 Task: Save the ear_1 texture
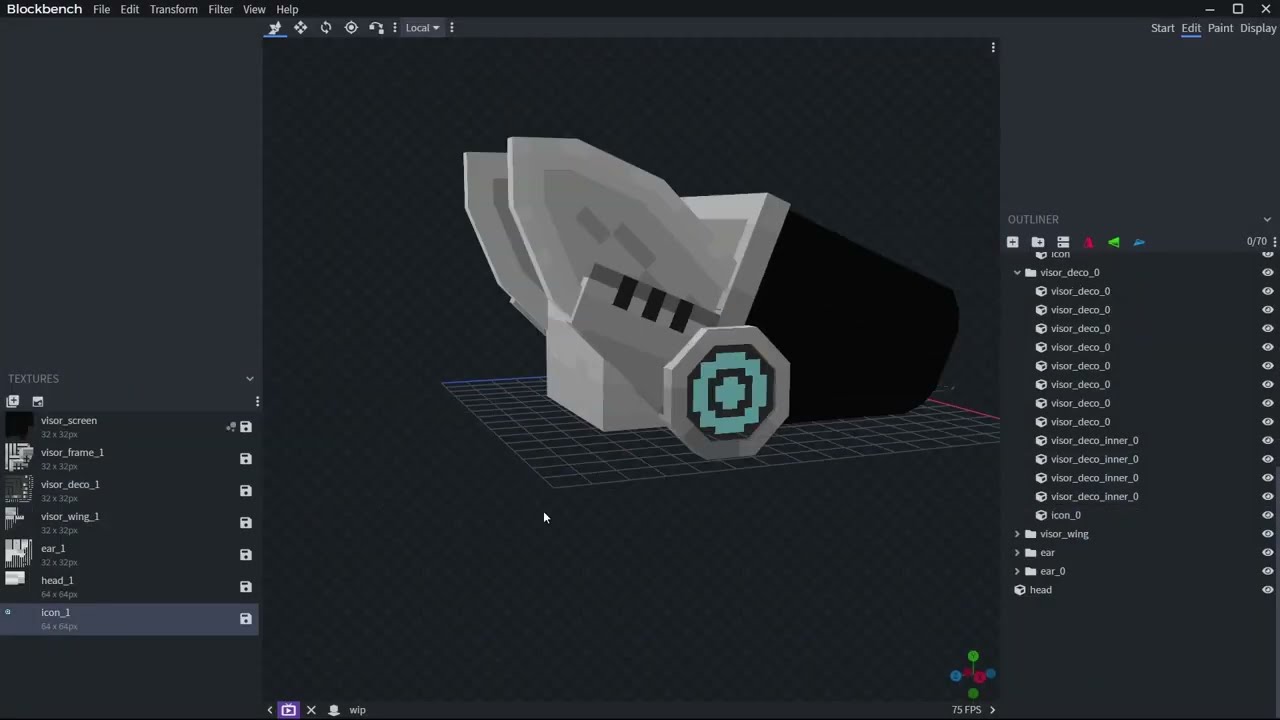click(246, 555)
